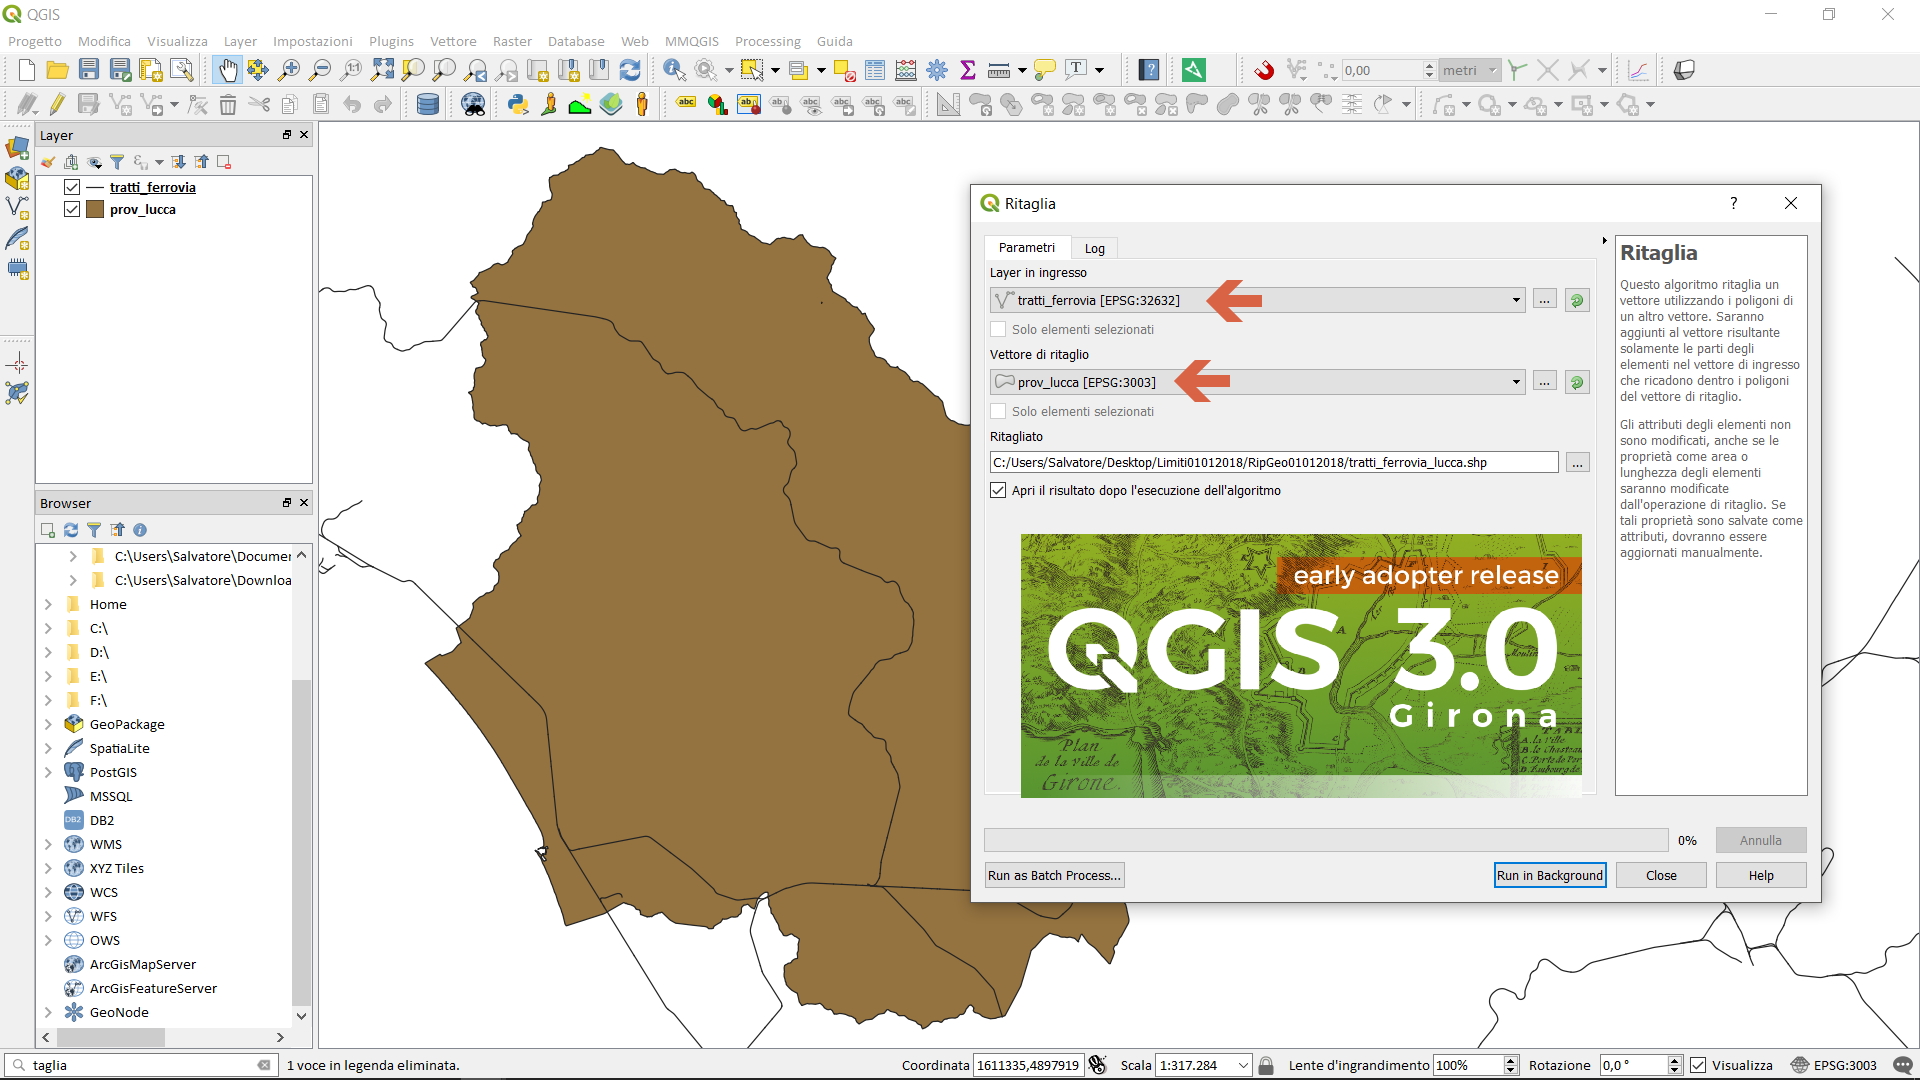The image size is (1920, 1080).
Task: Toggle the Visualizza render checkbox in status bar
Action: (1698, 1065)
